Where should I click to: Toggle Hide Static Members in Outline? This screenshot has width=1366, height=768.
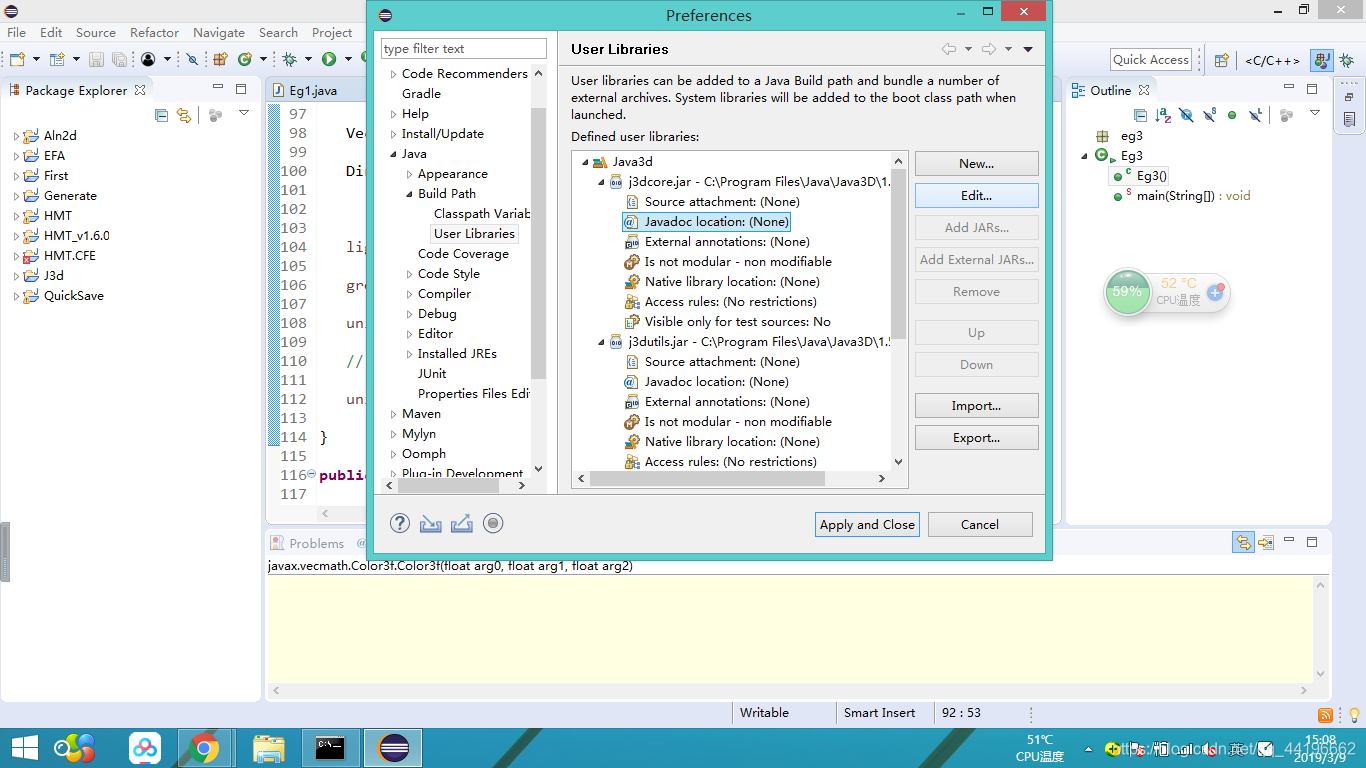point(1209,115)
